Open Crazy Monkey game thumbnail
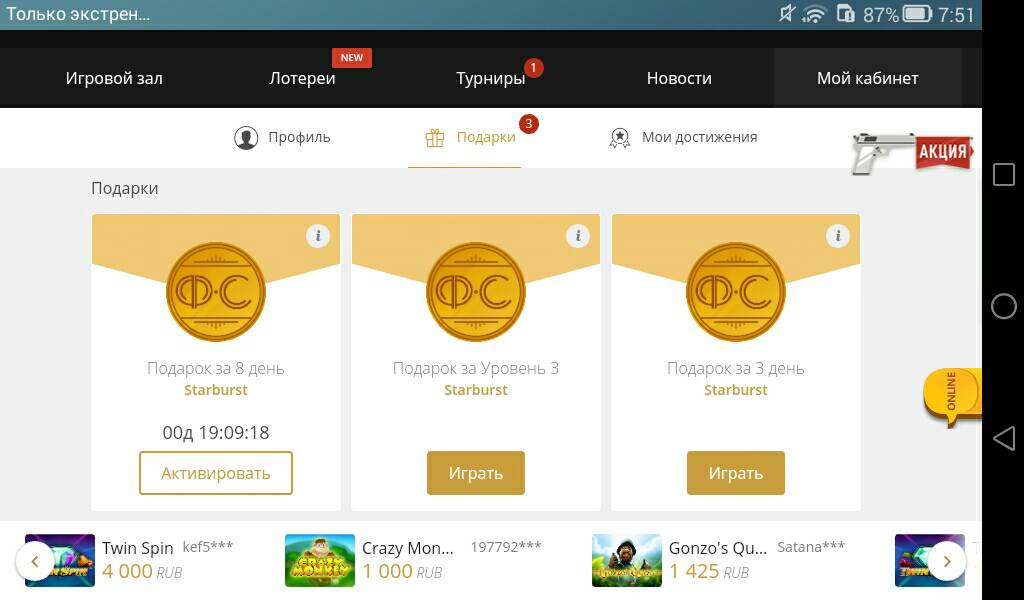 320,560
